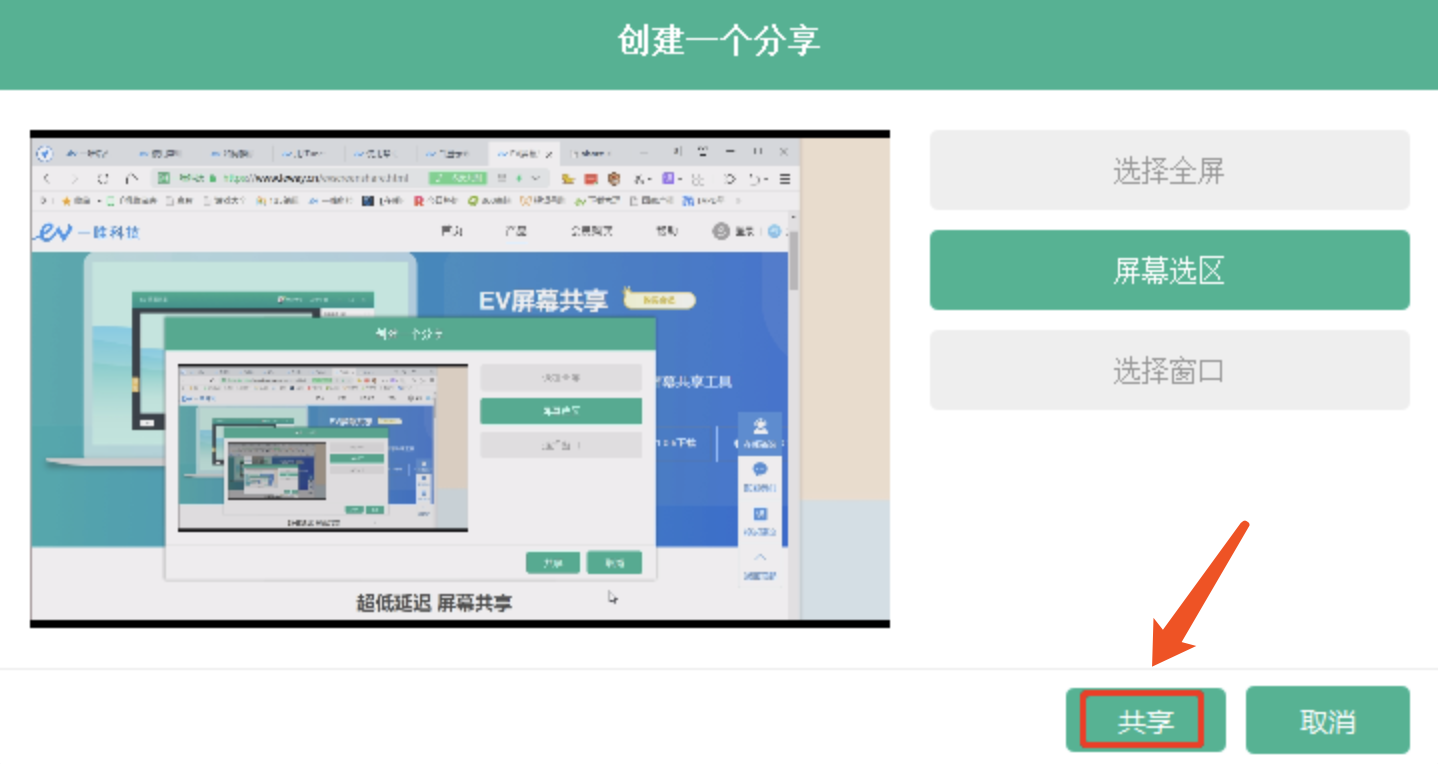The height and width of the screenshot is (764, 1438).
Task: Choose the 屏幕选区 share mode
Action: [x=1169, y=271]
